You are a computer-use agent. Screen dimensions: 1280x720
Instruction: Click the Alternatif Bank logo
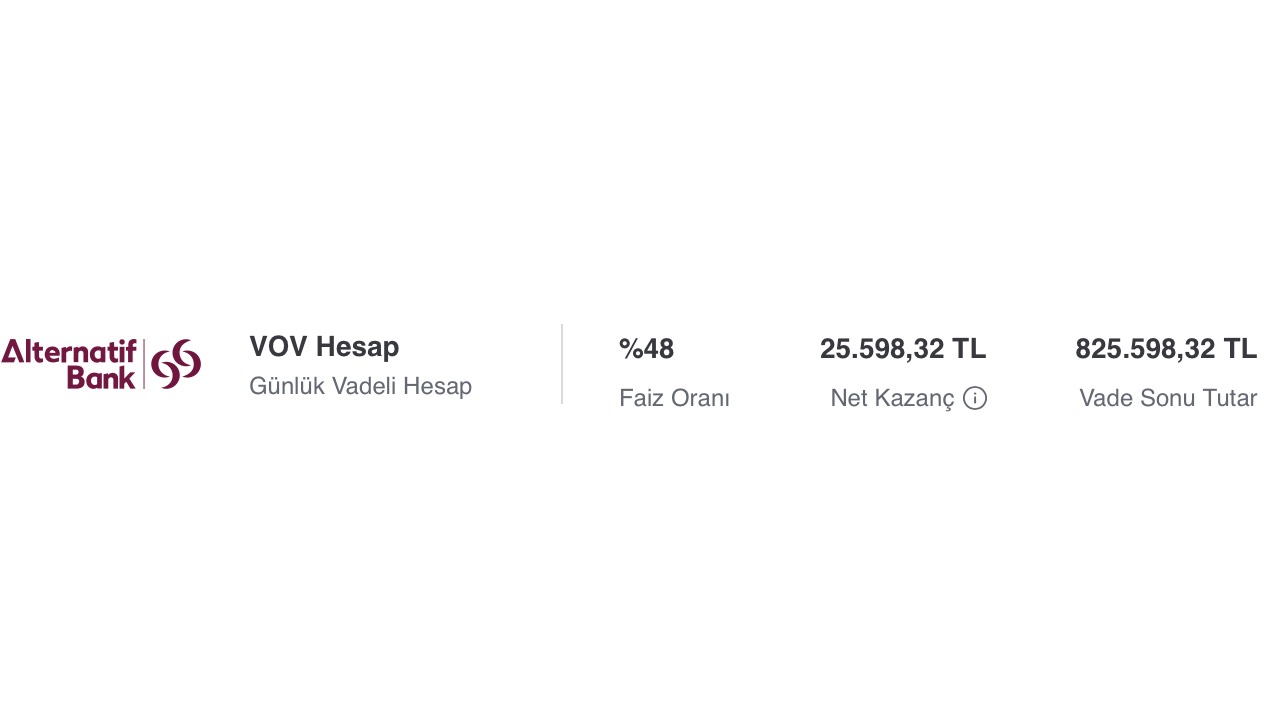click(101, 364)
